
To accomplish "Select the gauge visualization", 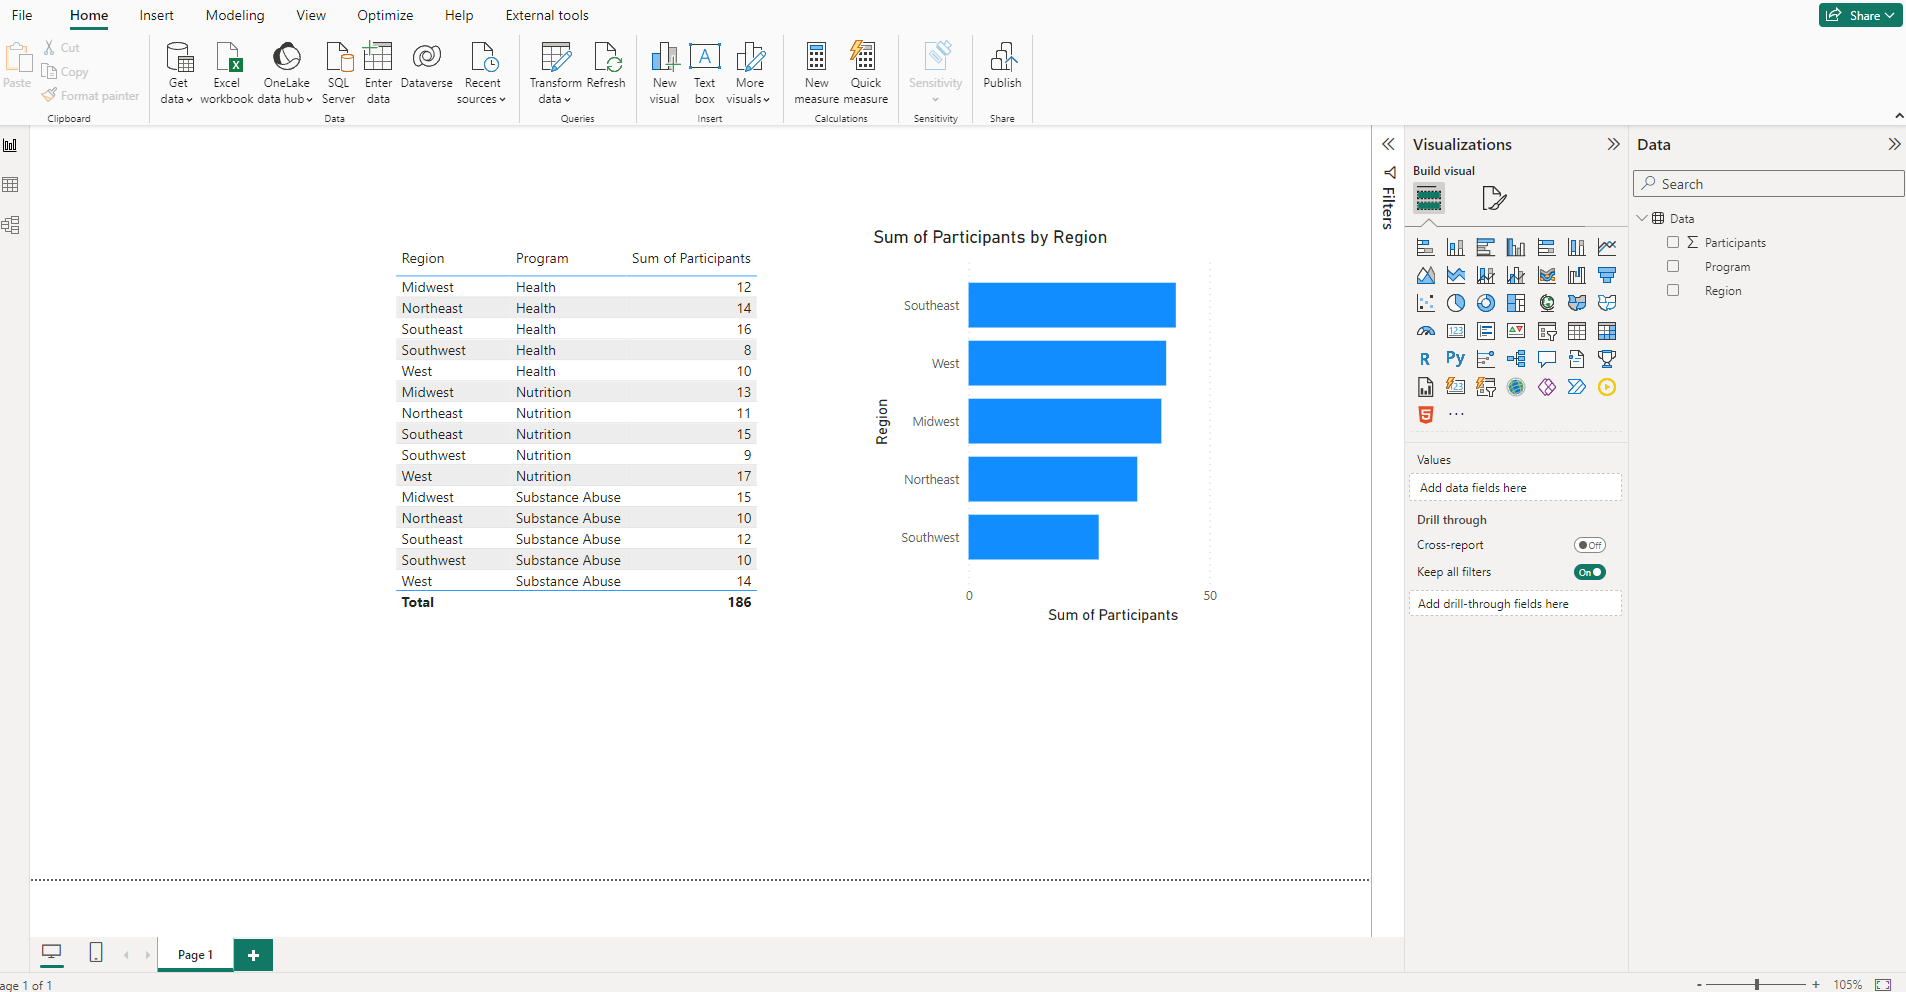I will [1426, 330].
